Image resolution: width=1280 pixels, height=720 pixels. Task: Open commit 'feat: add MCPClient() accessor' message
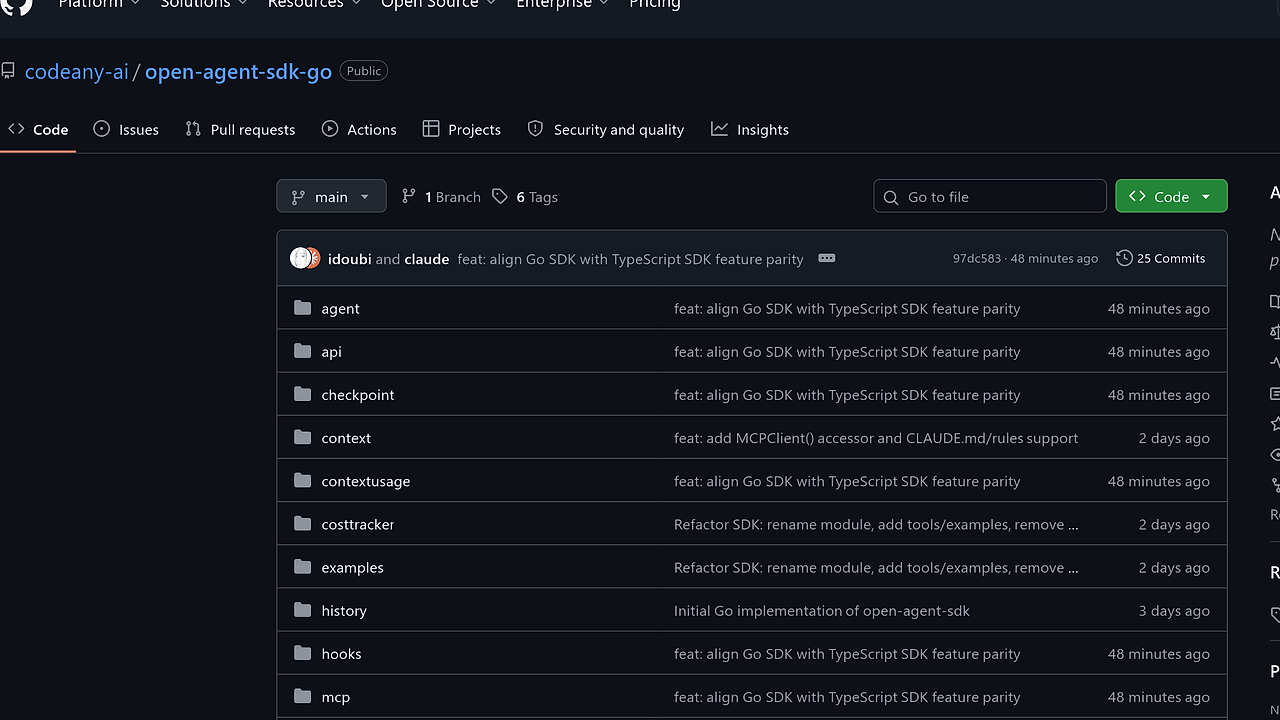pos(876,438)
